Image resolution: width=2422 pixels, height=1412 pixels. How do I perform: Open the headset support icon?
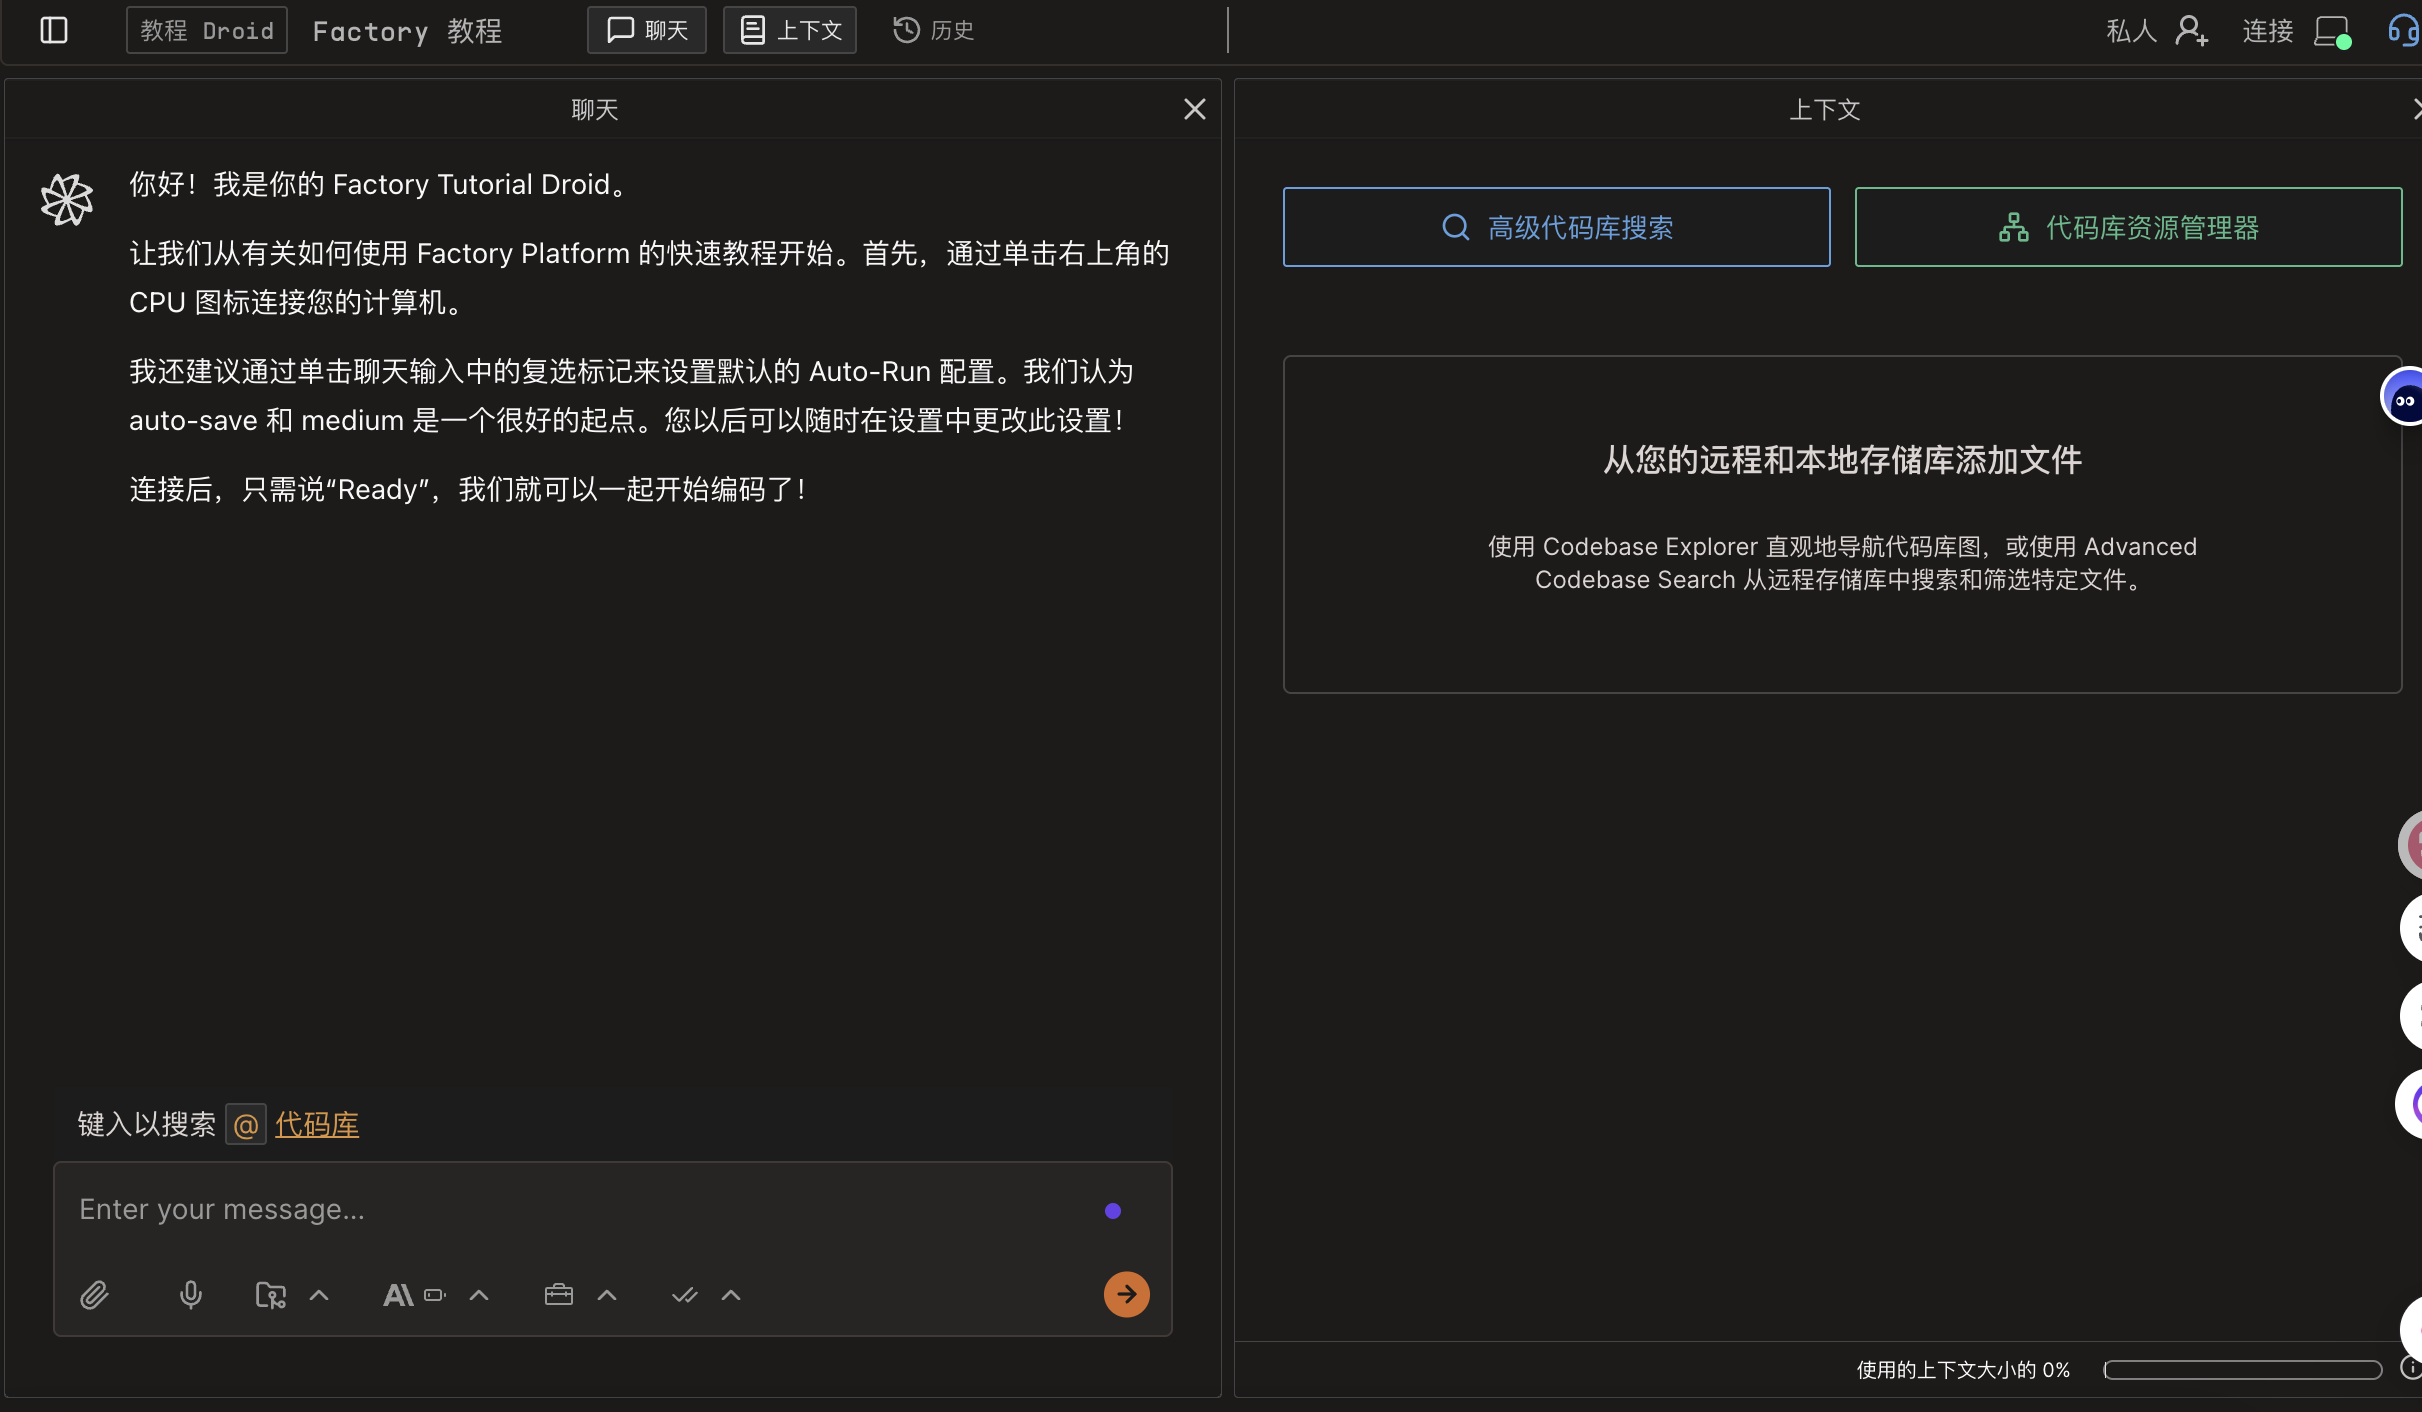point(2404,30)
